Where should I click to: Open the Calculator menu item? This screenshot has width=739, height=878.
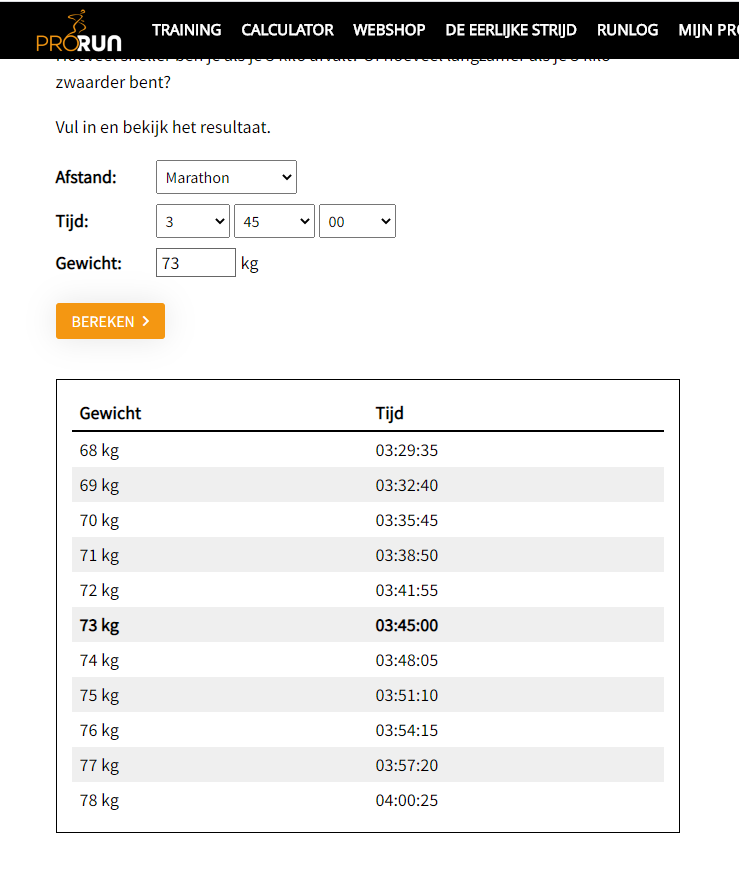pyautogui.click(x=287, y=30)
